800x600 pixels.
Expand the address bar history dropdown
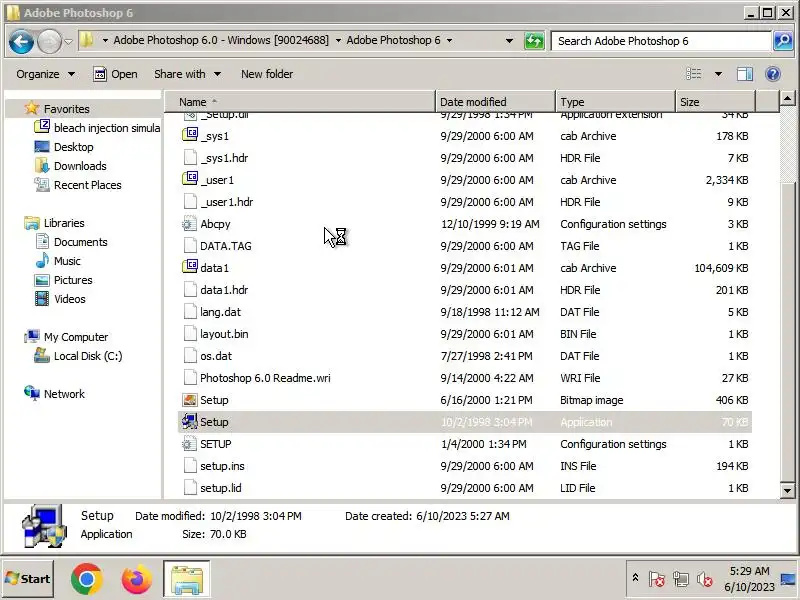pyautogui.click(x=509, y=41)
